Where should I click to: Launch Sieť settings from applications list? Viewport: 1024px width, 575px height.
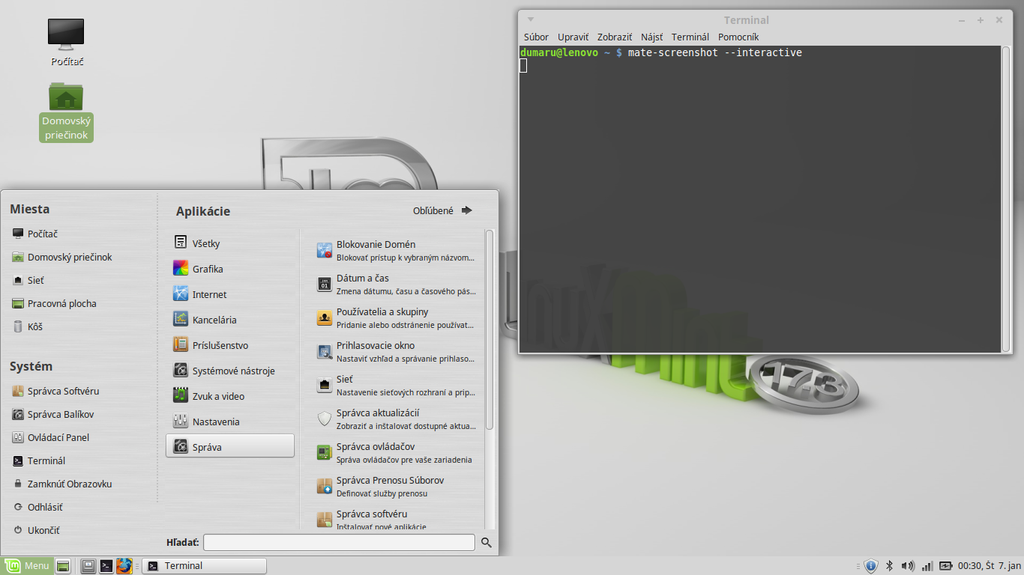tap(396, 386)
